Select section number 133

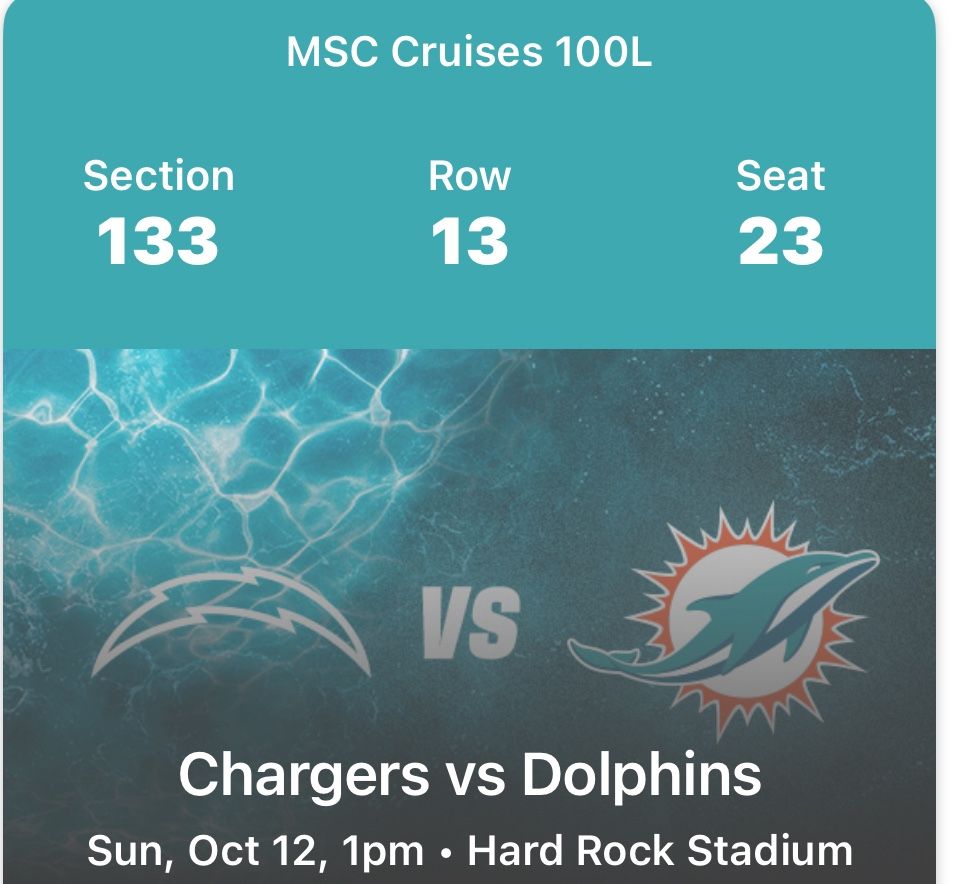pos(158,242)
